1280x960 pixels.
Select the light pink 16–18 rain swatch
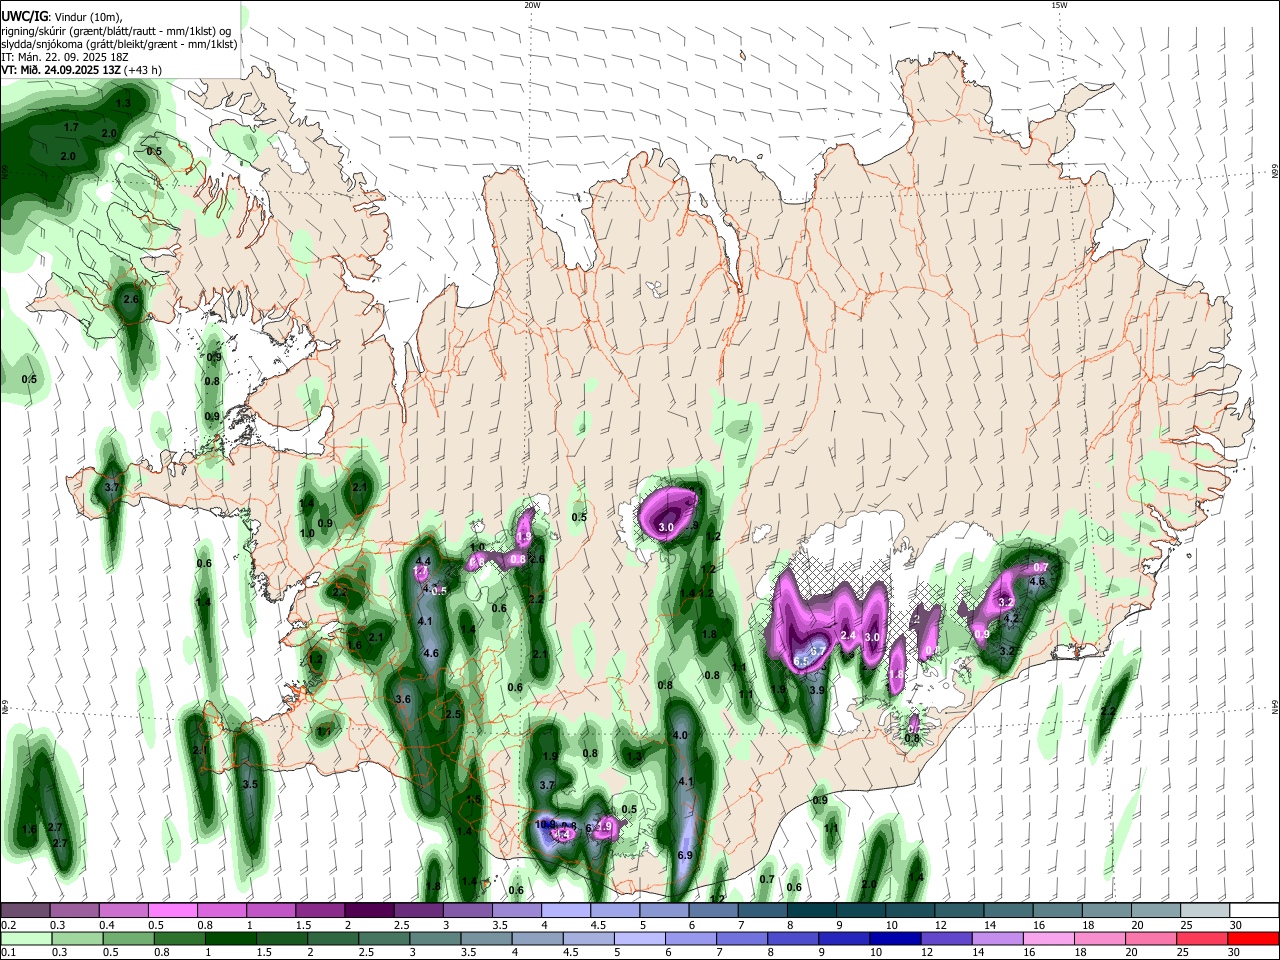click(x=1049, y=938)
